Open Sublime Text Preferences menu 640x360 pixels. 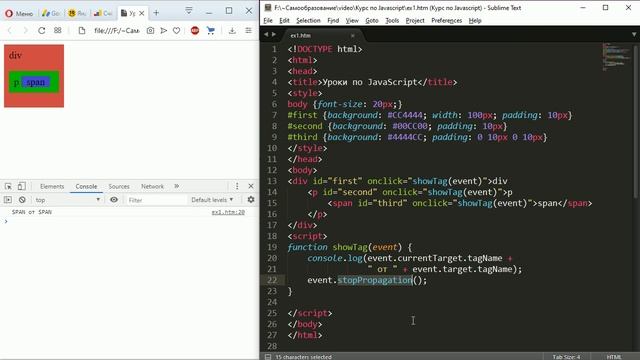447,20
